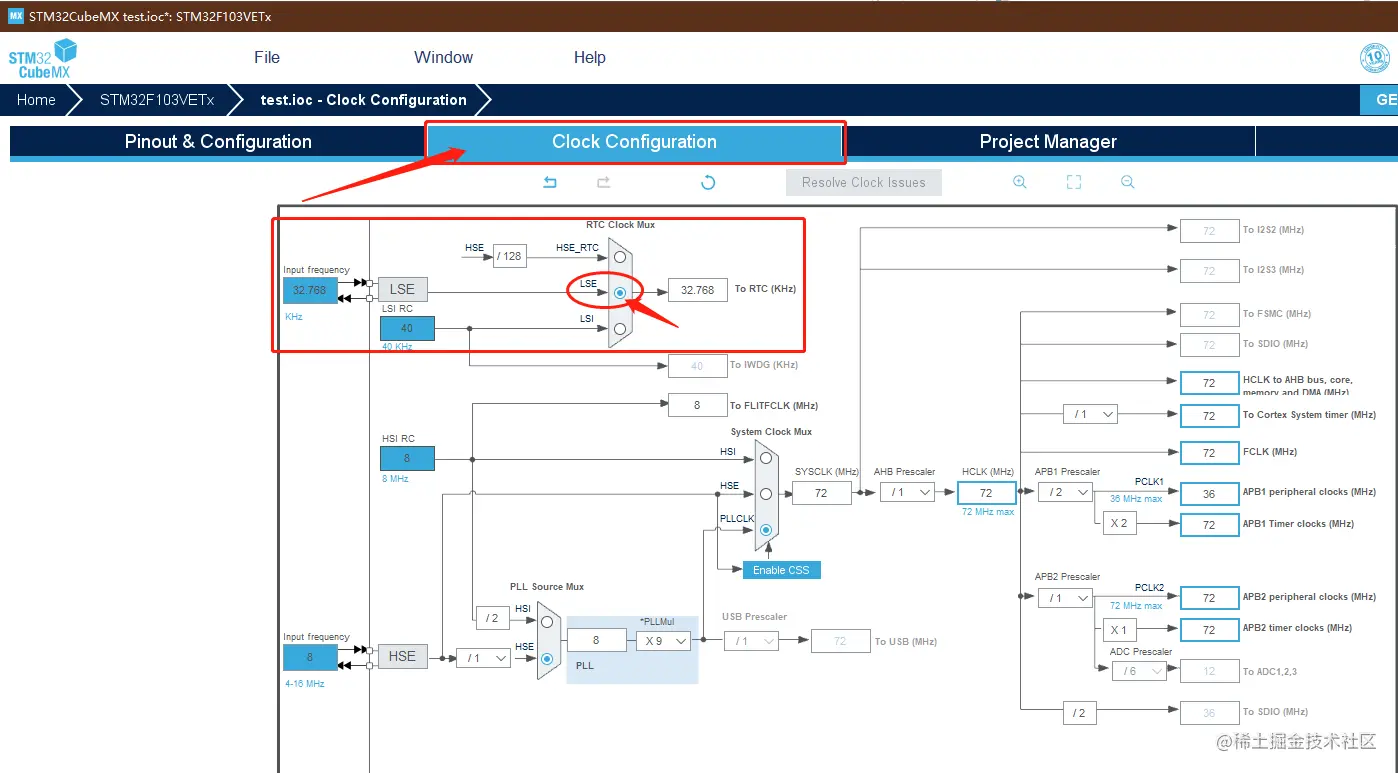
Task: Select PLLCLK in System Clock Mux
Action: (x=766, y=529)
